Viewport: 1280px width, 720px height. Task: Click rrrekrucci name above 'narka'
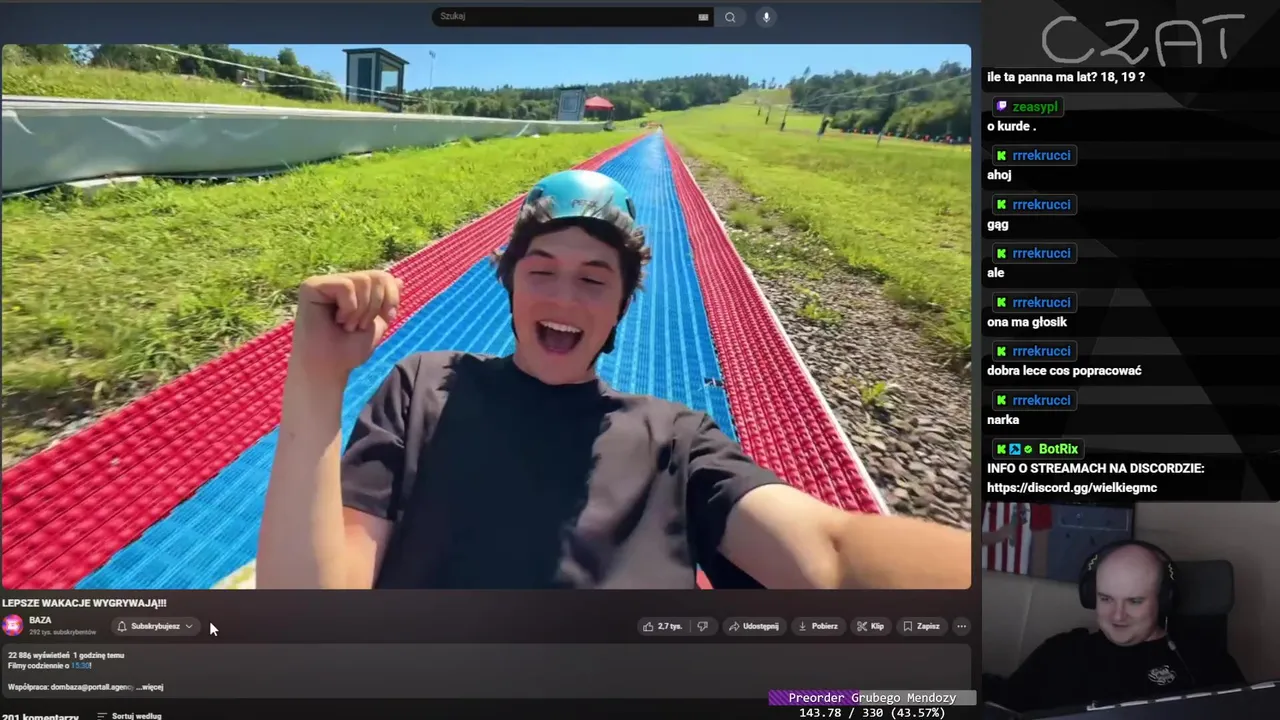click(x=1041, y=401)
